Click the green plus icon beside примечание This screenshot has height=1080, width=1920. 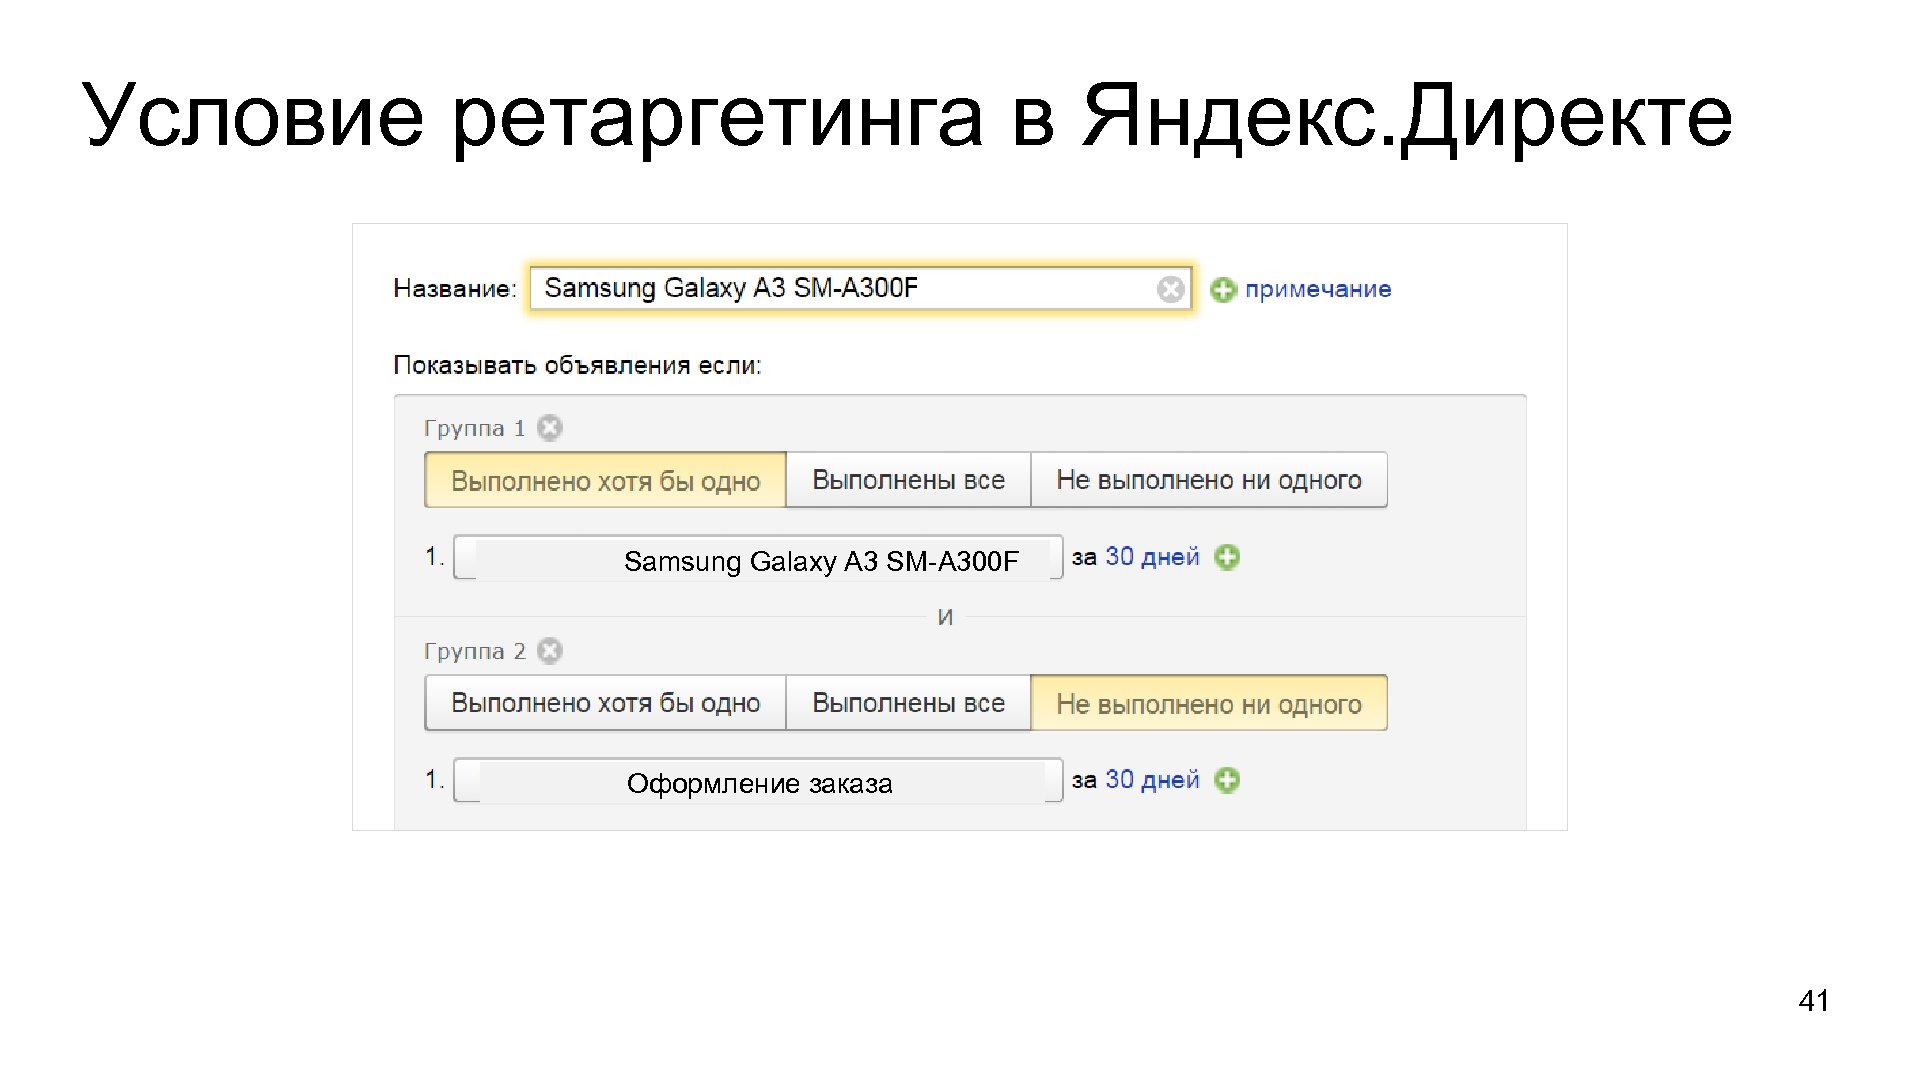point(1222,290)
